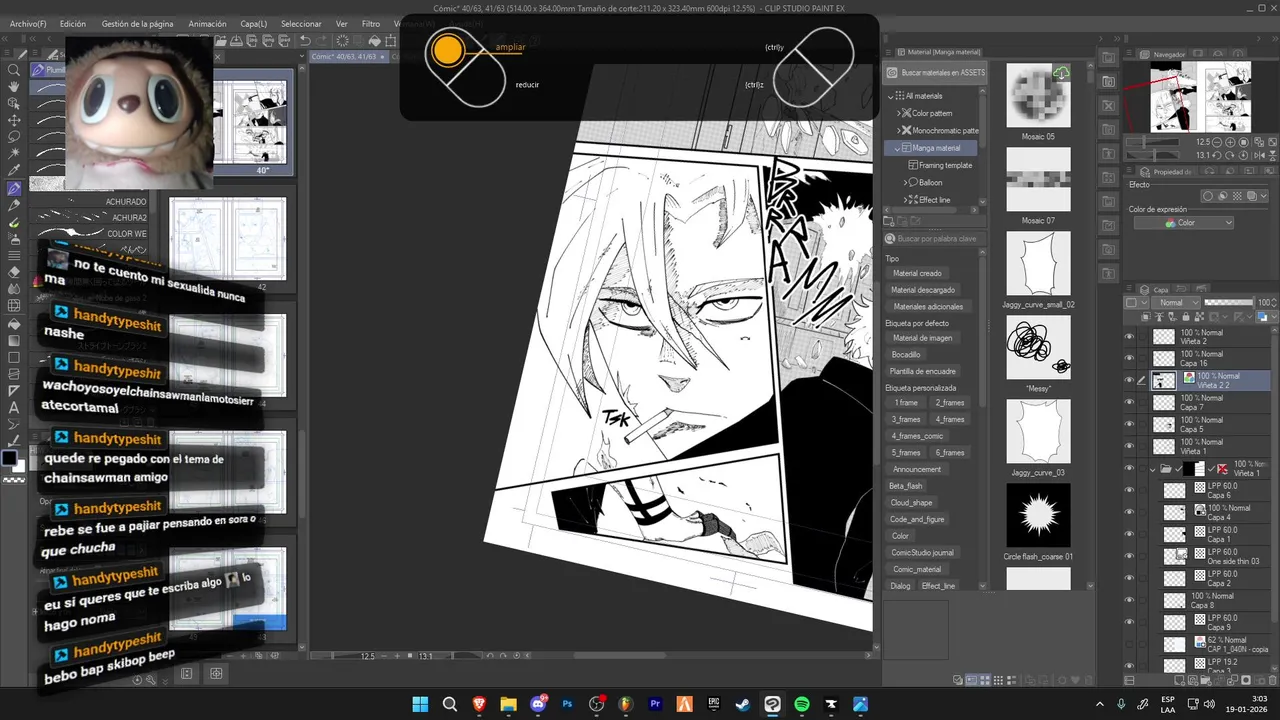
Task: Open the Gestión de la página menu
Action: (137, 24)
